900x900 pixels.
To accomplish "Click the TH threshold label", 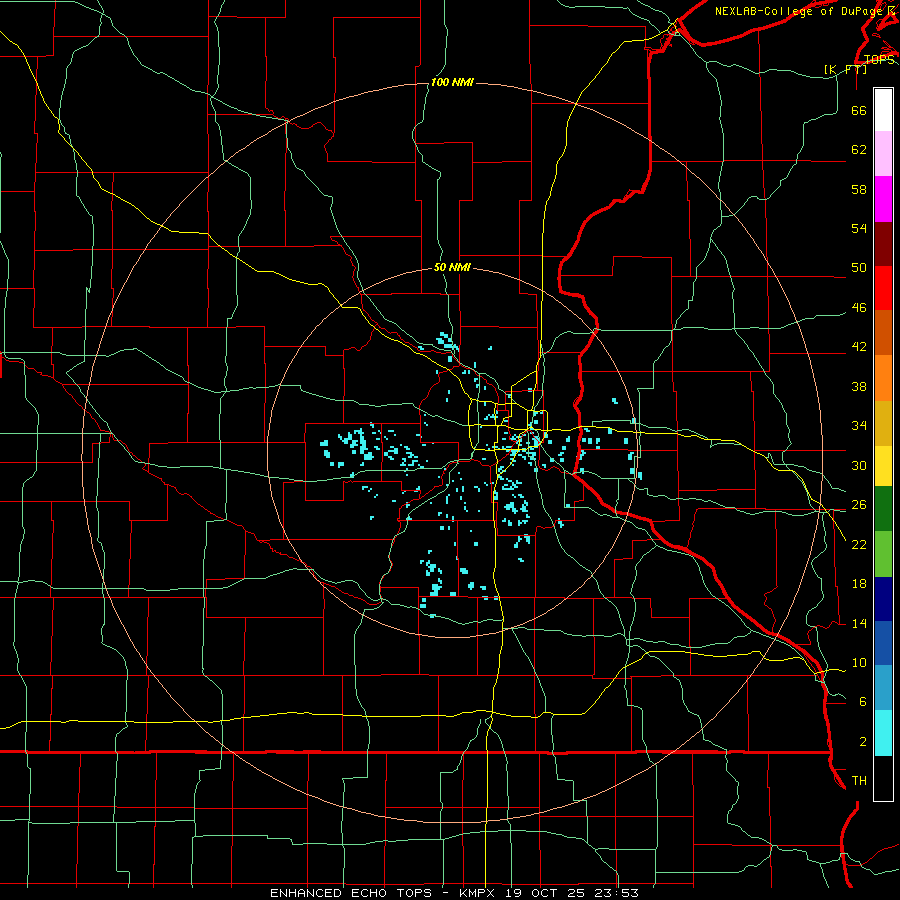I will 859,781.
